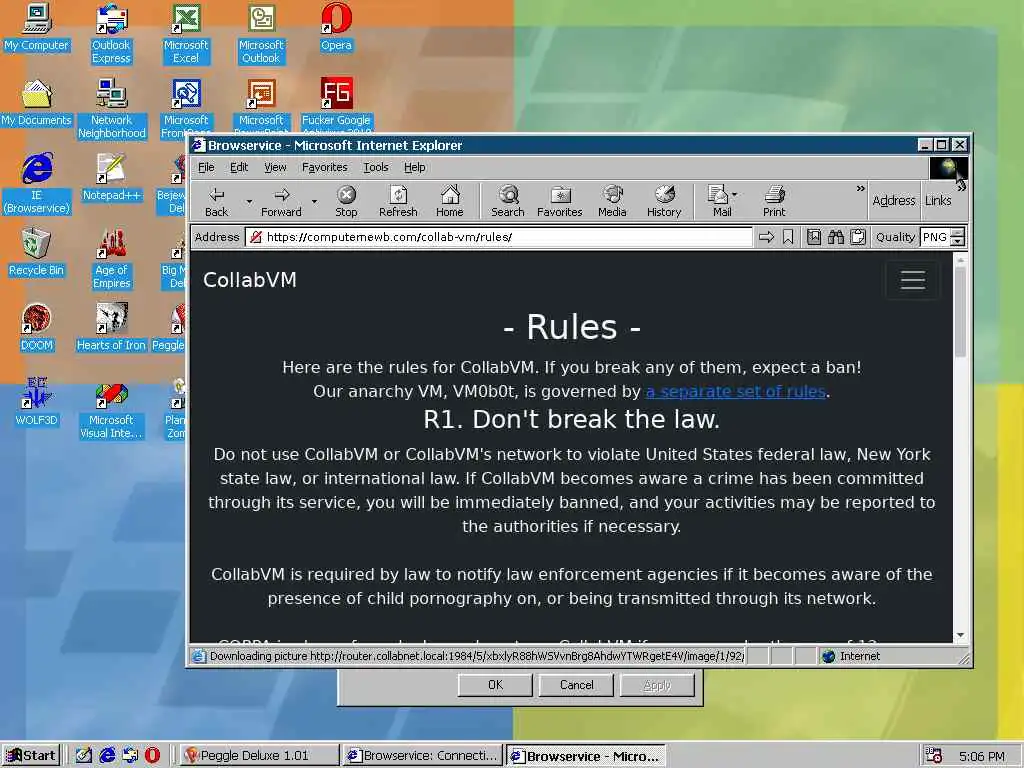Open Hearts of Iron shortcut
Viewport: 1024px width, 768px height.
point(111,328)
